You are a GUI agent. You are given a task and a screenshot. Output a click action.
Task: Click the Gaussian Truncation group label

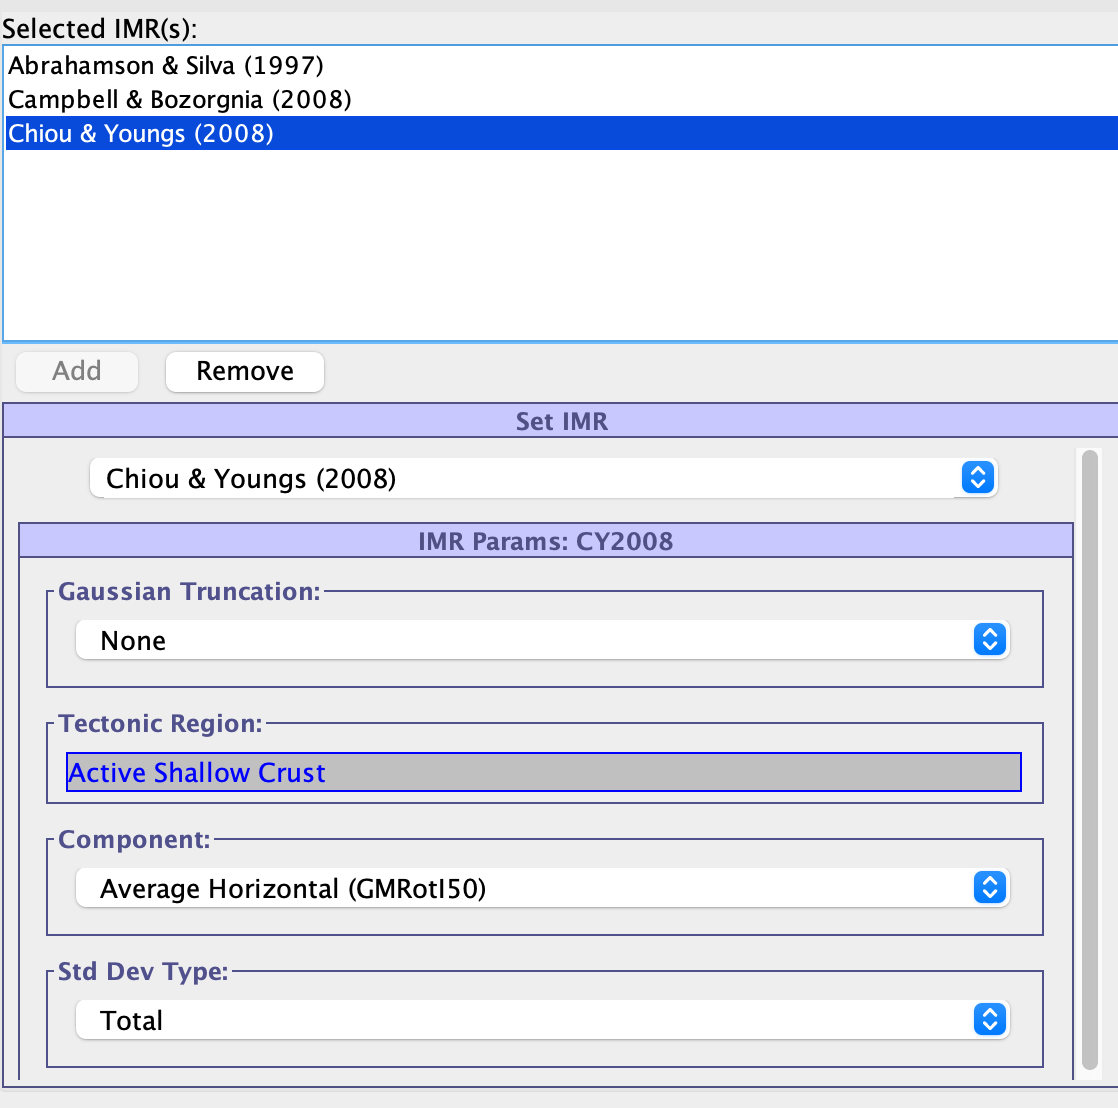pos(189,592)
